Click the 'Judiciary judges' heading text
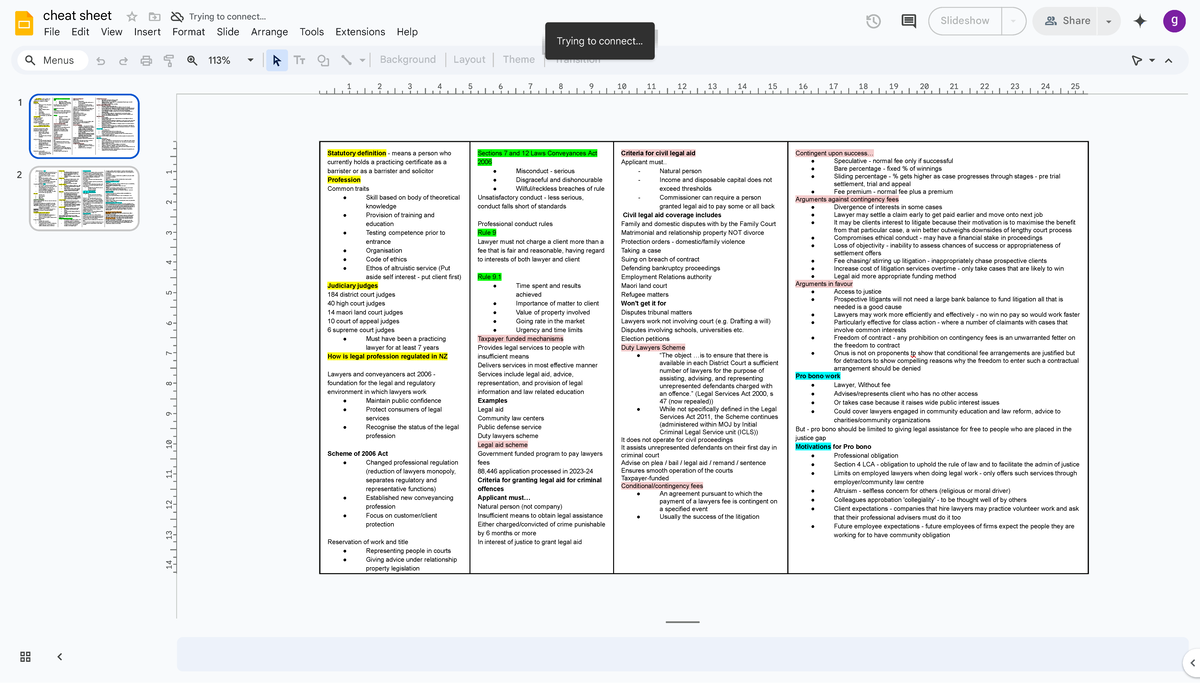 click(x=355, y=286)
